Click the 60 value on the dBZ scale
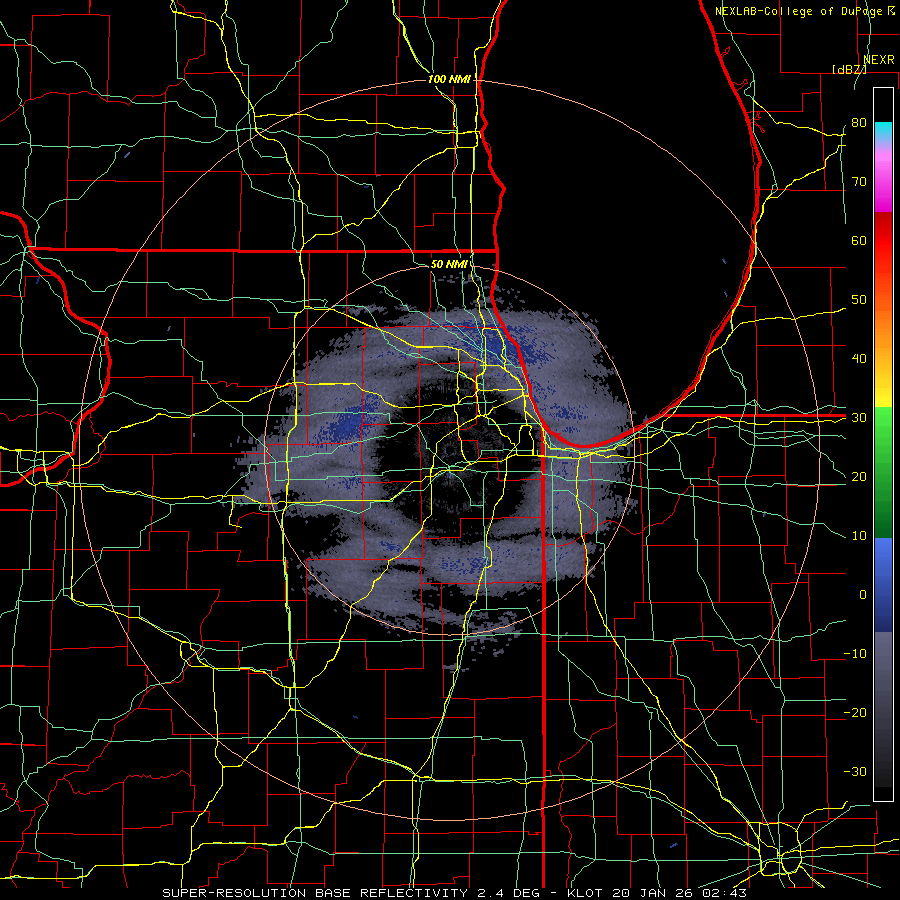 859,240
